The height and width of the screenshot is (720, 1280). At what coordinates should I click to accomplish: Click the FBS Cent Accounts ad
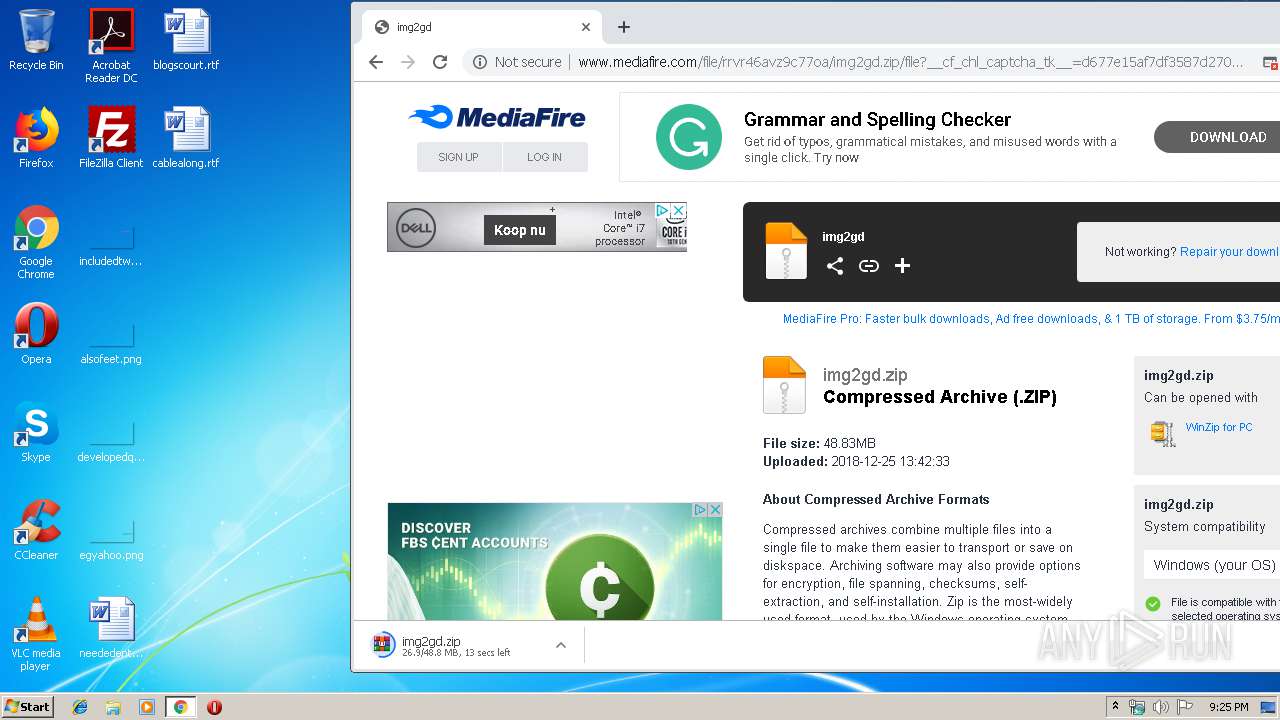[x=555, y=560]
